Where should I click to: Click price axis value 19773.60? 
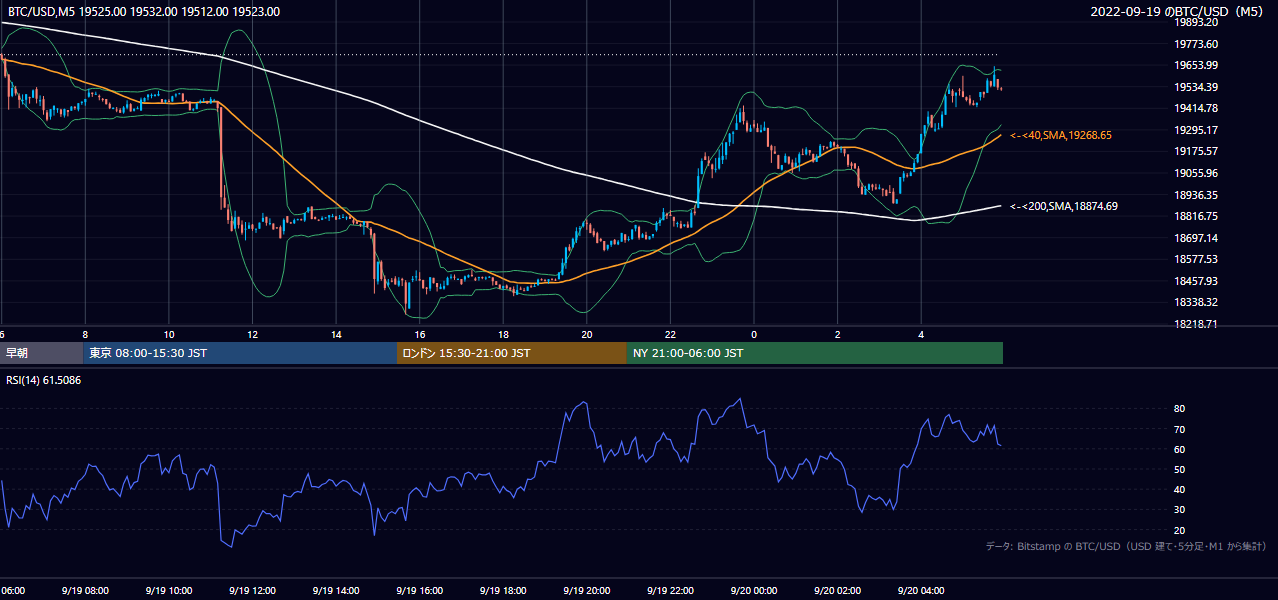[x=1197, y=44]
